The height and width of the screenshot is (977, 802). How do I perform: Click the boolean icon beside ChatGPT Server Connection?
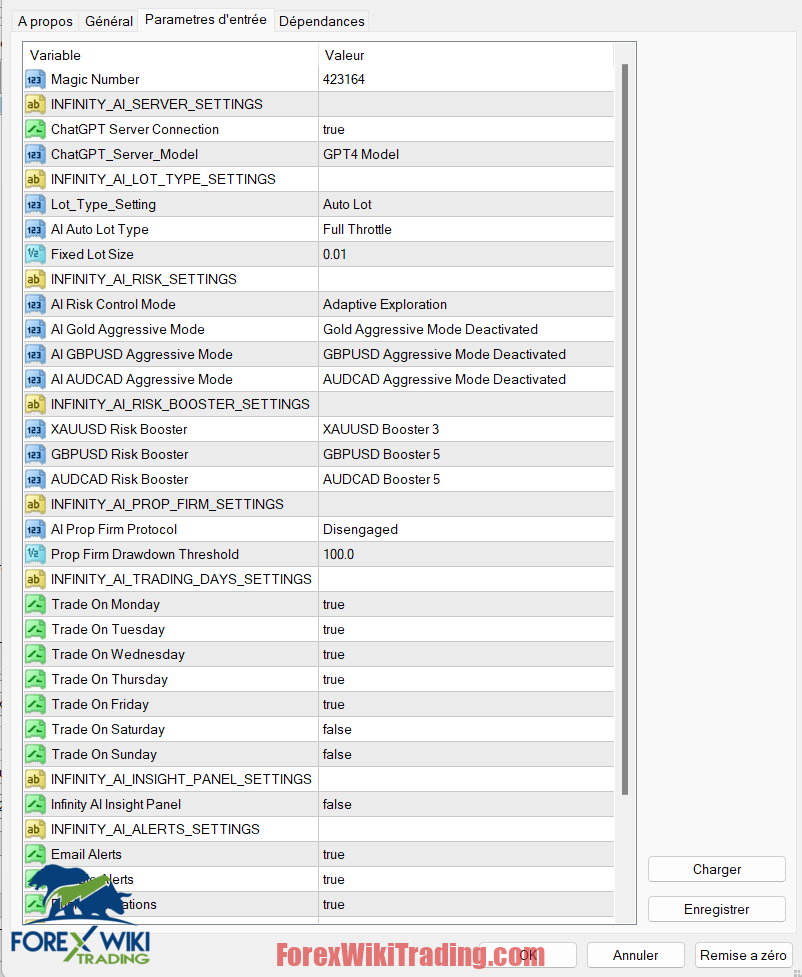pos(35,130)
